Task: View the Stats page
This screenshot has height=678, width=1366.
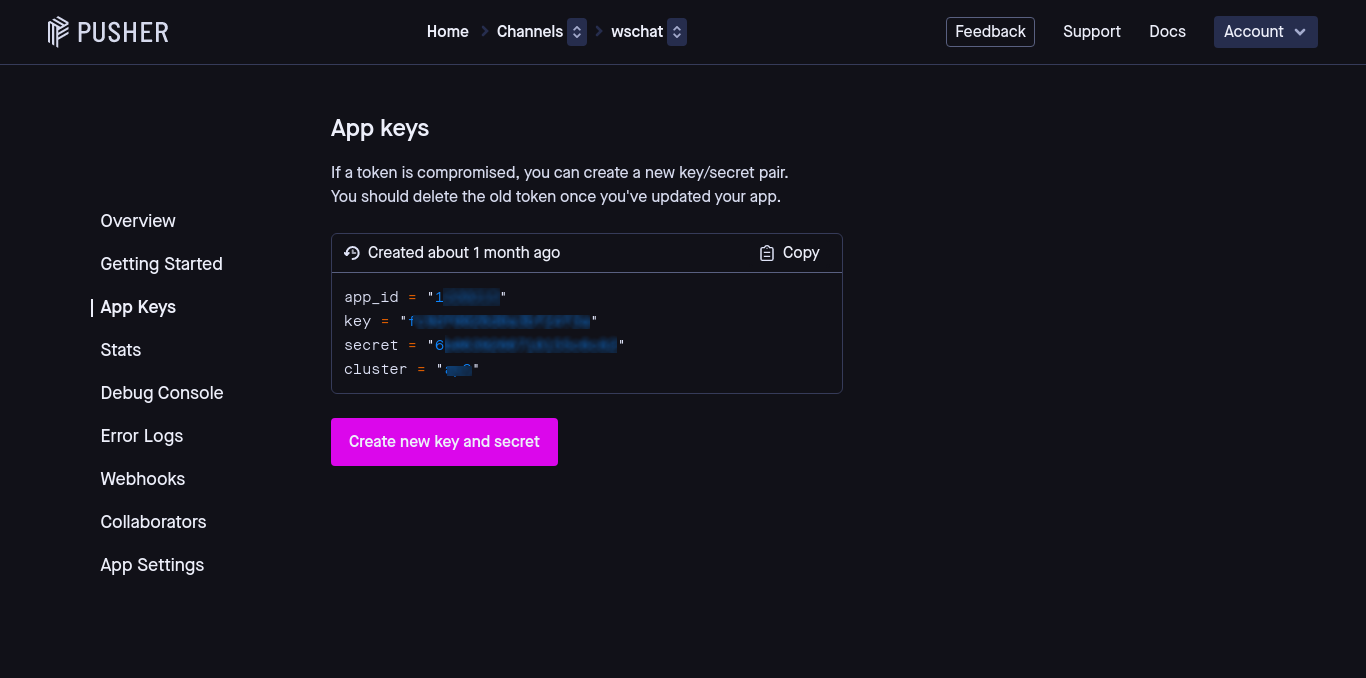Action: [x=121, y=350]
